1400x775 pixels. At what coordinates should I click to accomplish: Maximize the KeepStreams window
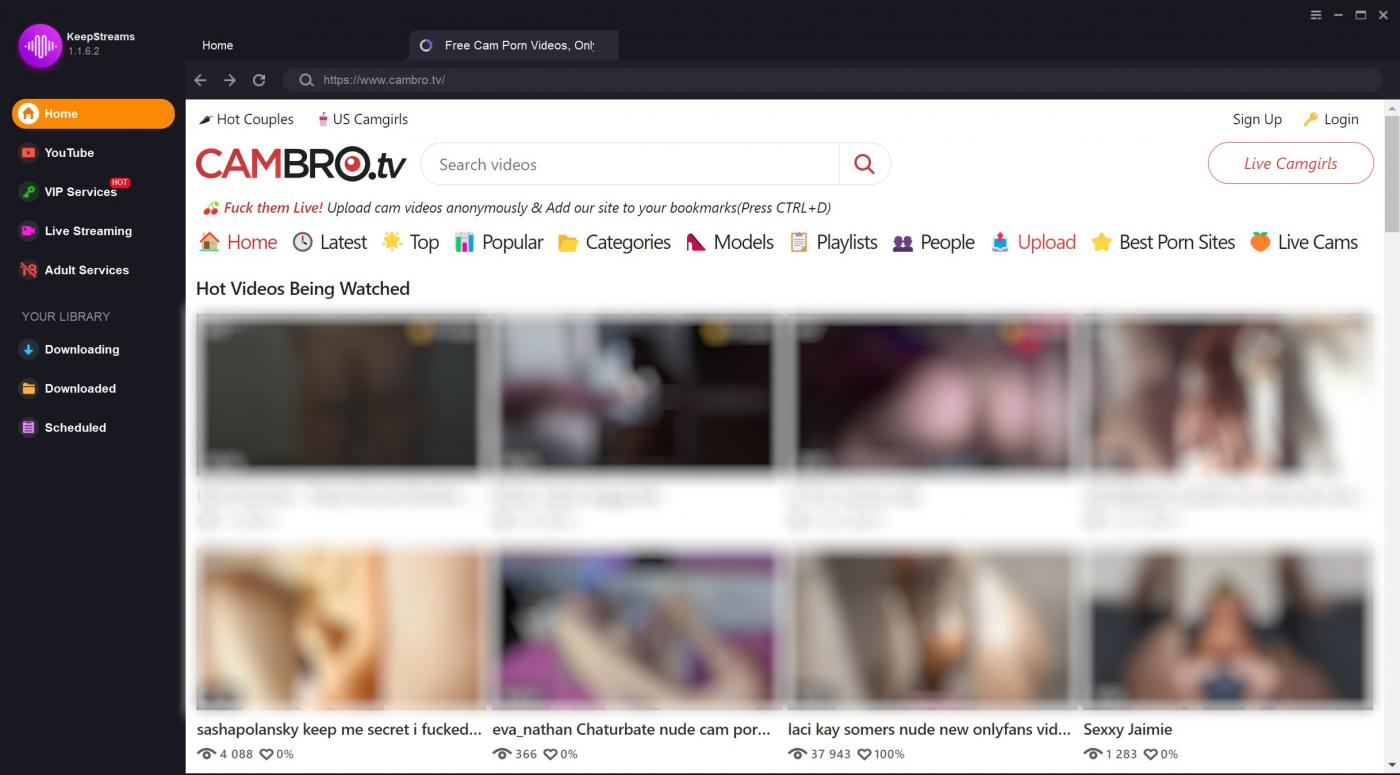(x=1361, y=15)
